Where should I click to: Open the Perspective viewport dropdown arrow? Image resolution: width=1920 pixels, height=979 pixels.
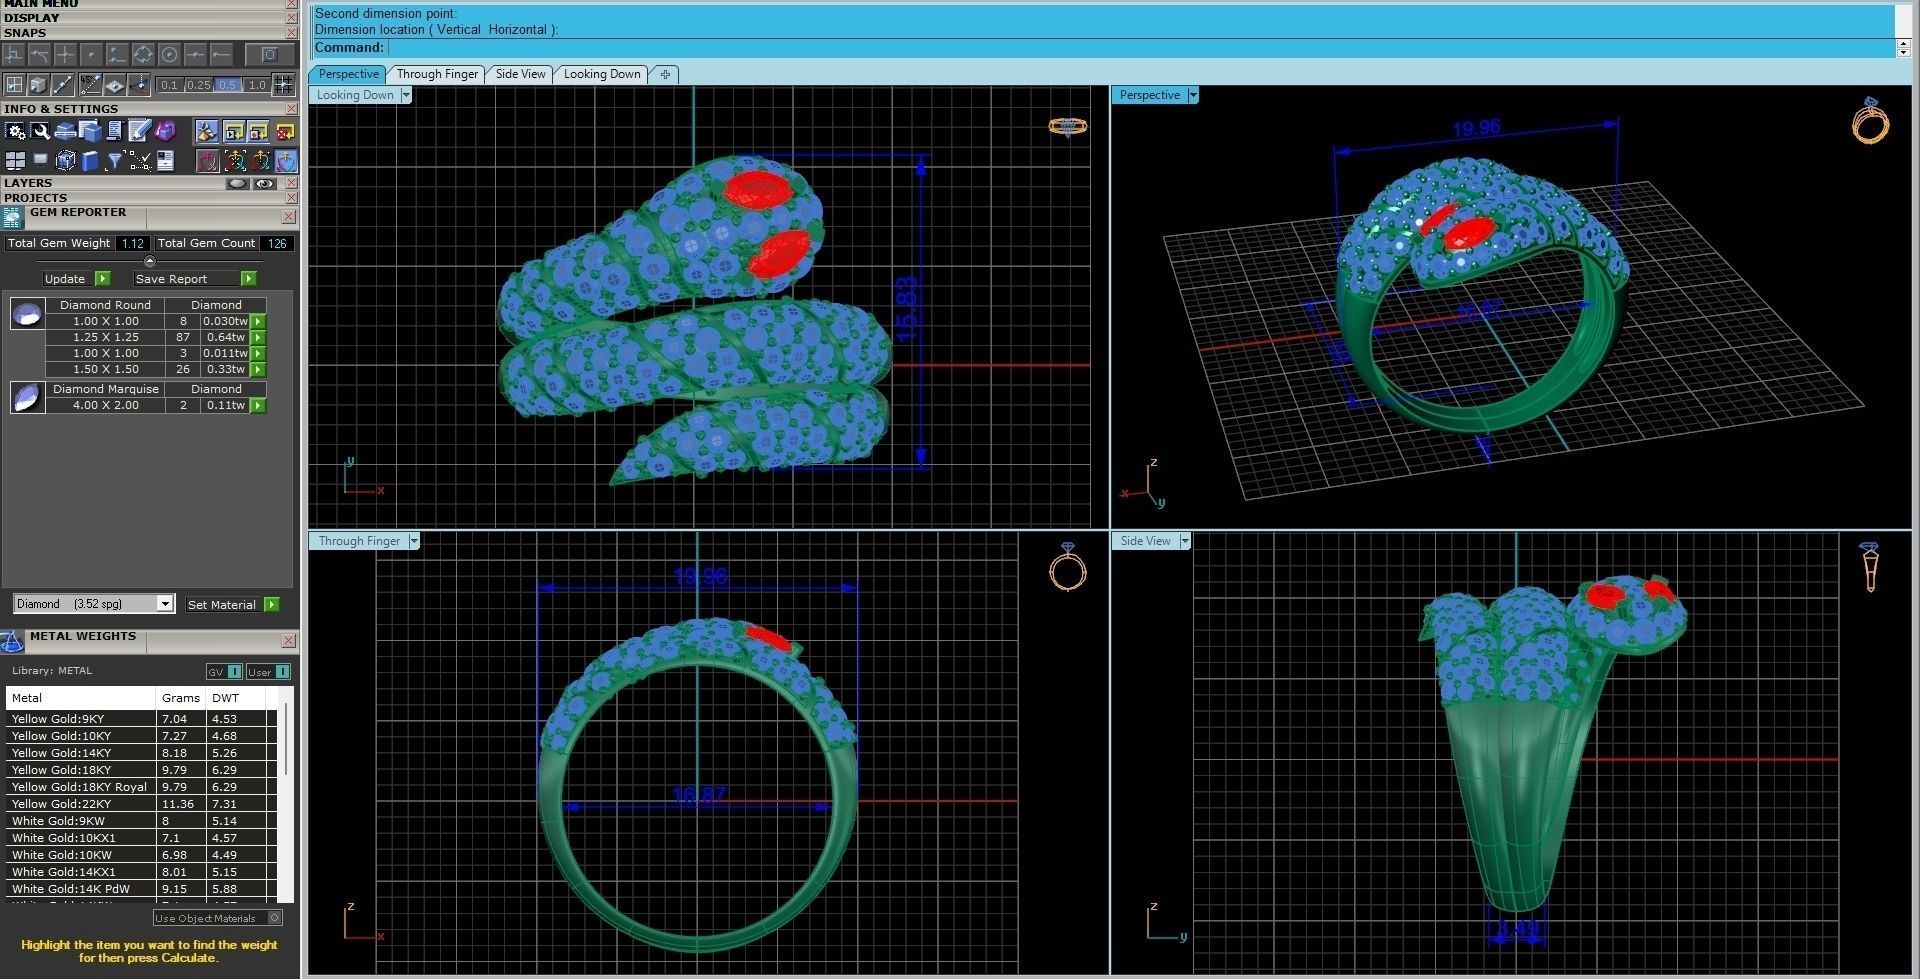point(1193,95)
